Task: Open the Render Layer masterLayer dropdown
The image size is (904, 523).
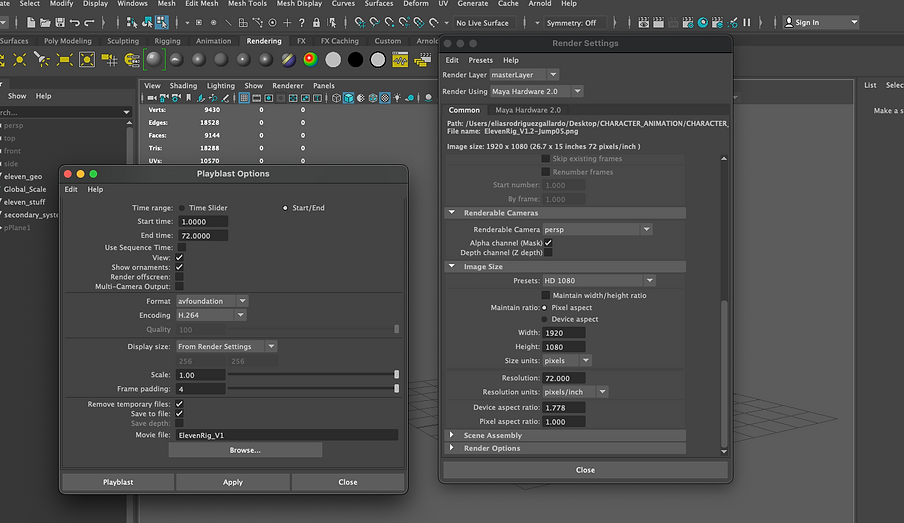Action: tap(524, 75)
